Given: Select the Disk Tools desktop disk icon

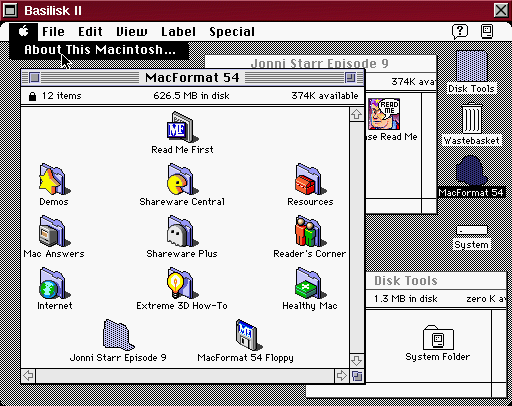Looking at the screenshot, I should coord(471,66).
